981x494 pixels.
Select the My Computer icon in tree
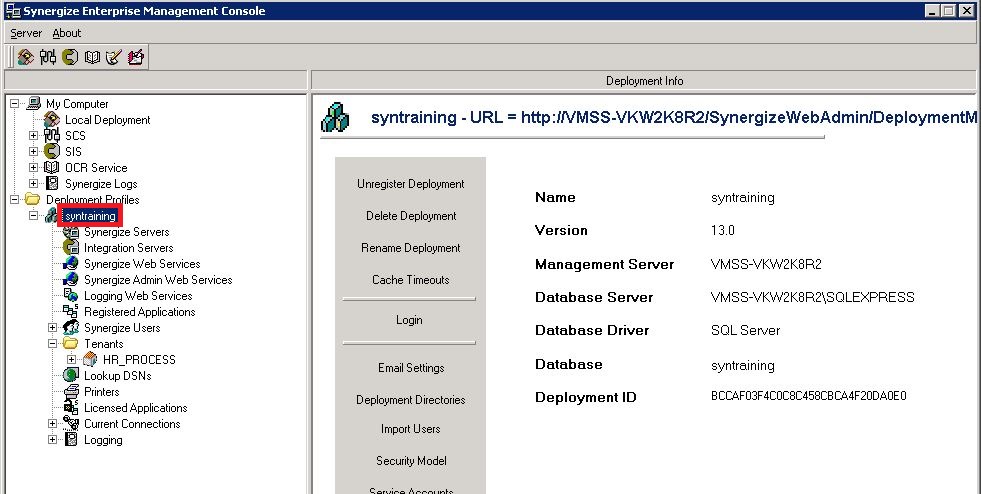tap(33, 104)
